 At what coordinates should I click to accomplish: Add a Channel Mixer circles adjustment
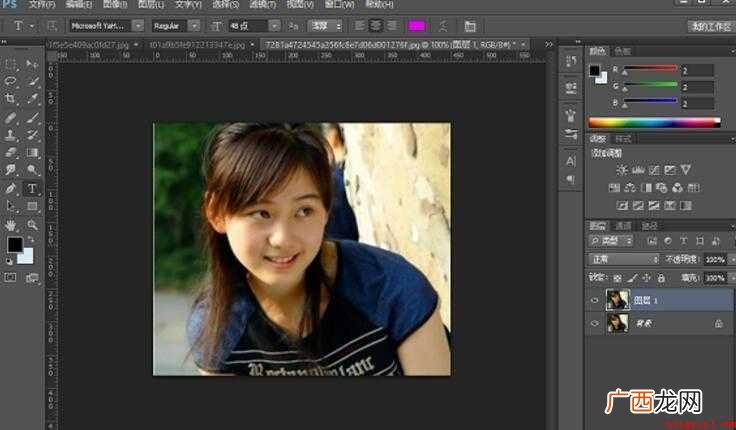click(x=677, y=188)
